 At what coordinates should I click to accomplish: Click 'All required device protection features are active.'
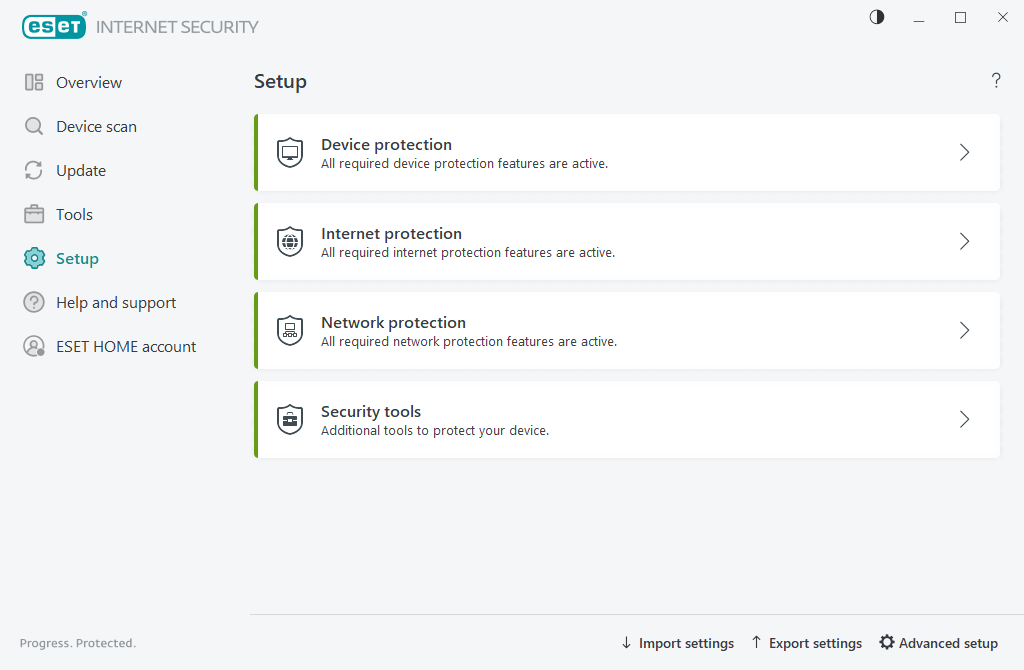click(x=464, y=163)
